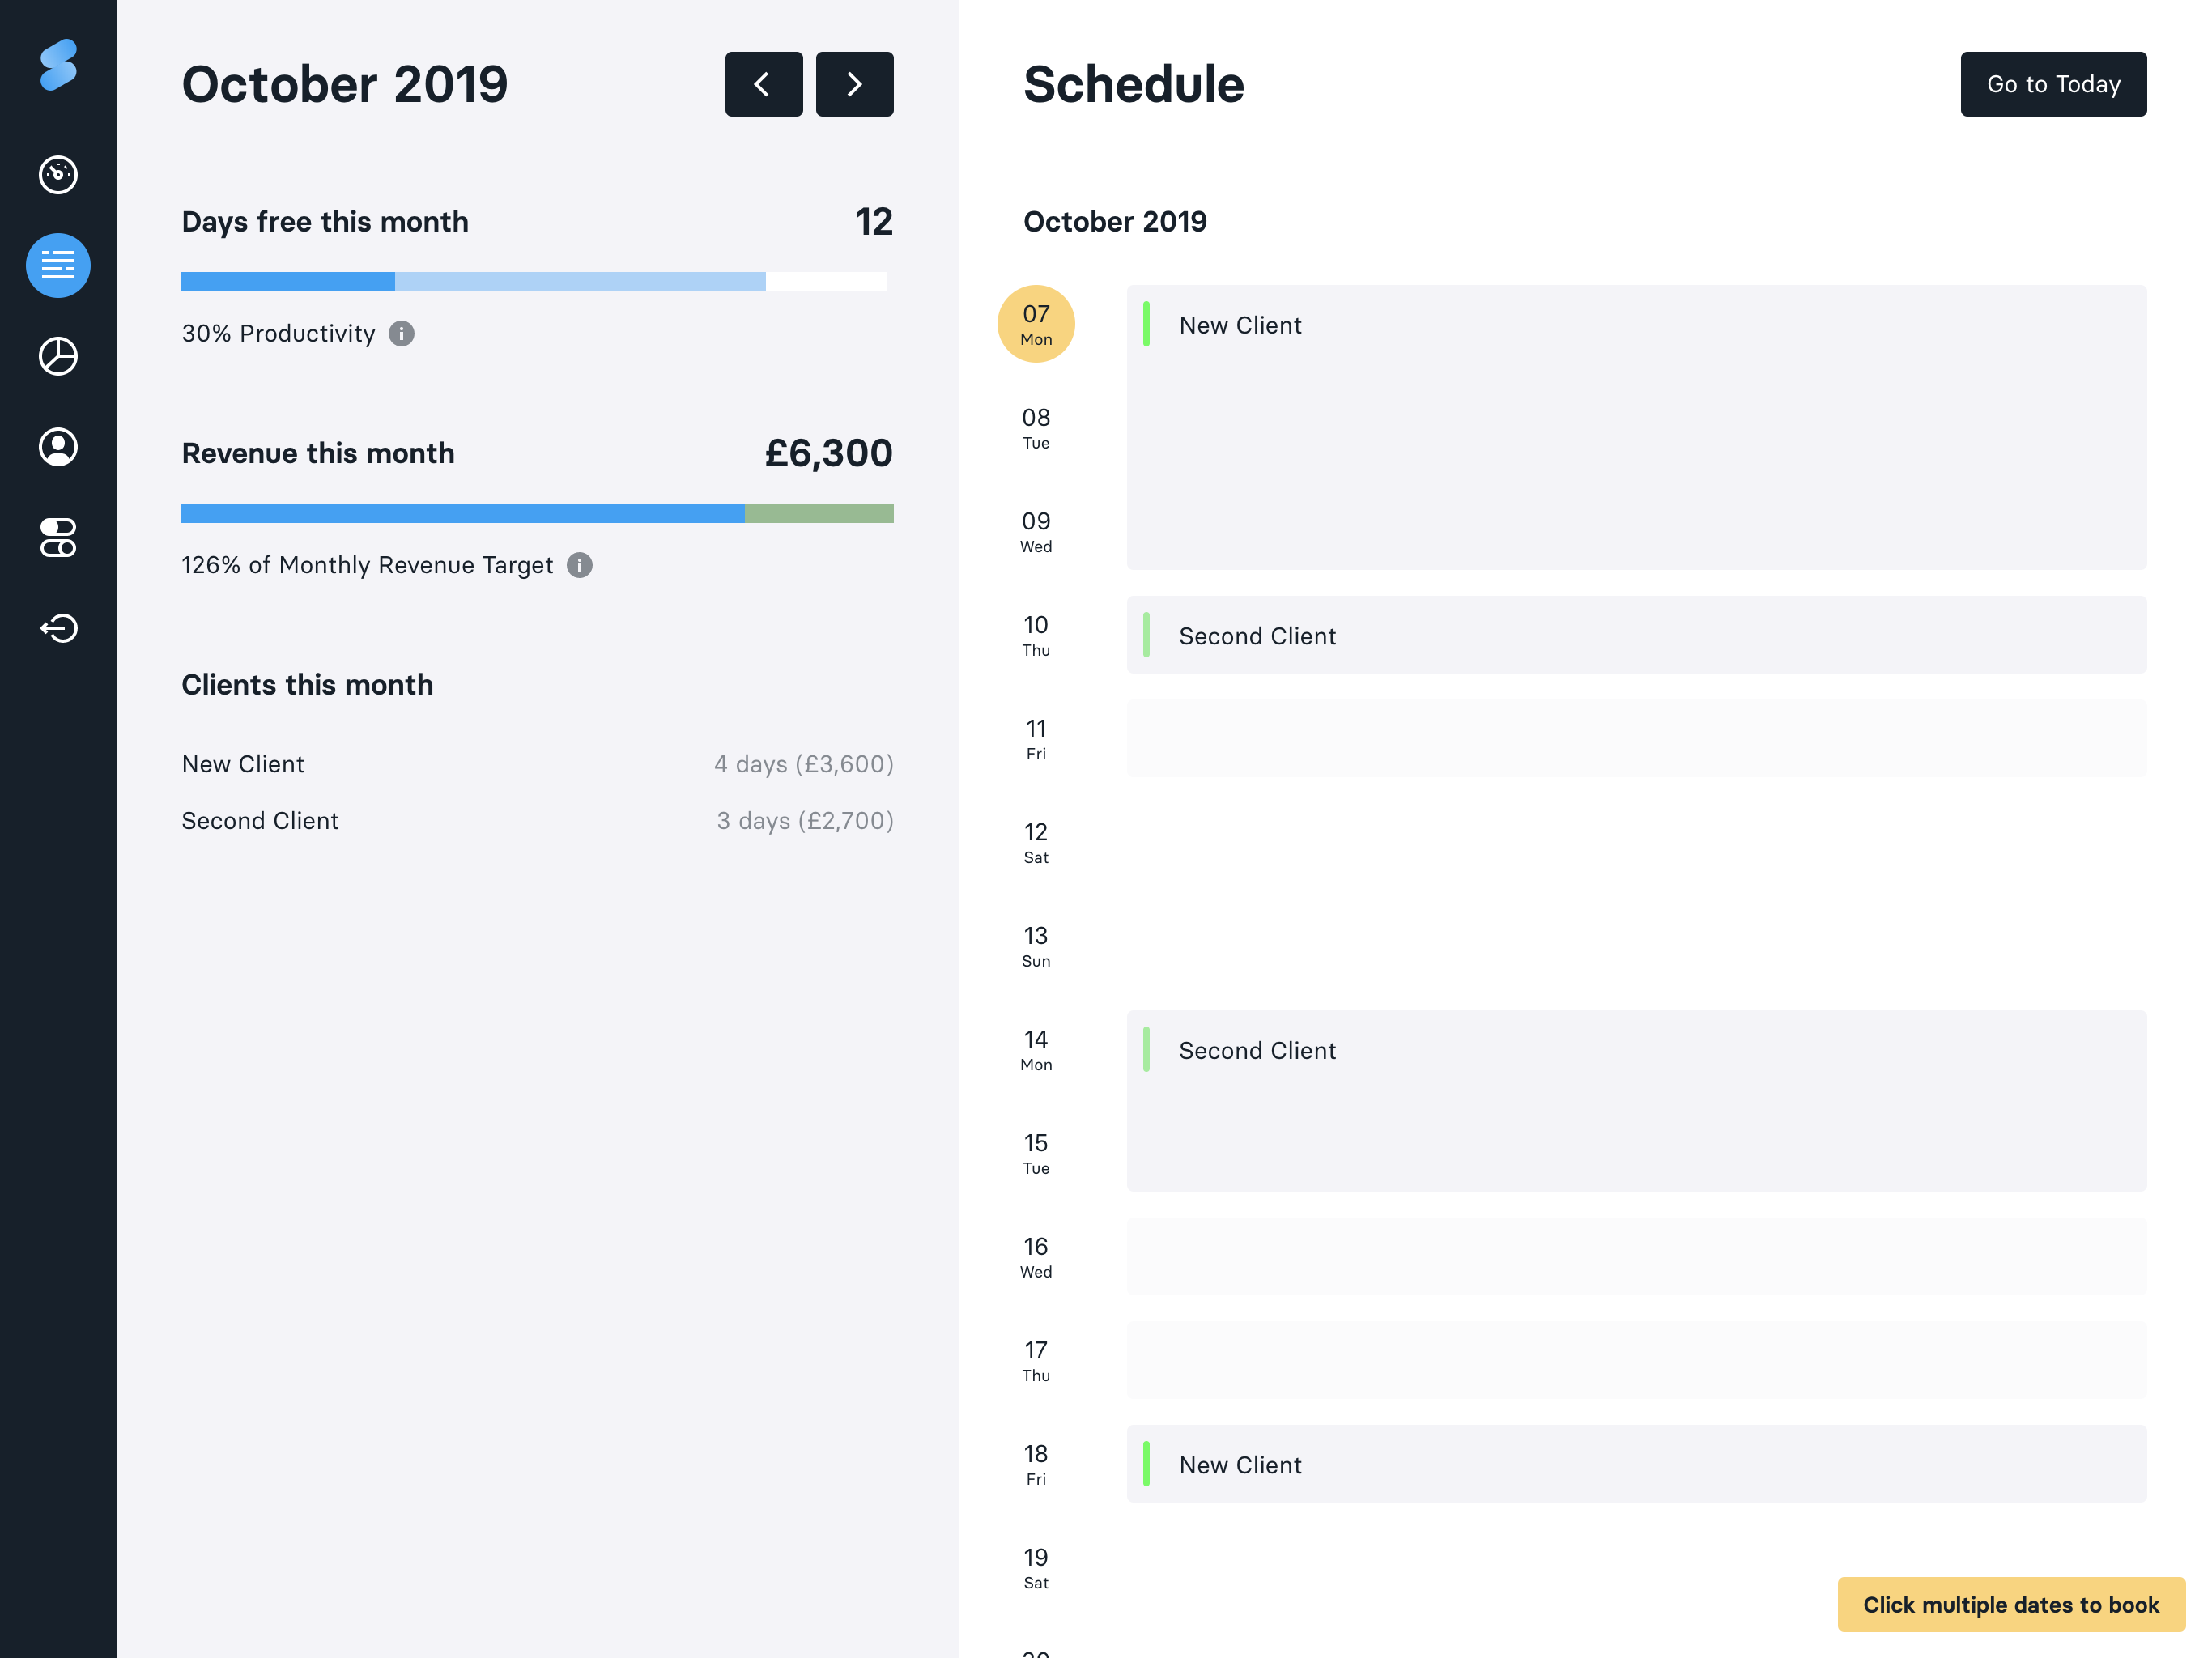Click the logout arrow icon
This screenshot has width=2212, height=1658.
coord(58,628)
